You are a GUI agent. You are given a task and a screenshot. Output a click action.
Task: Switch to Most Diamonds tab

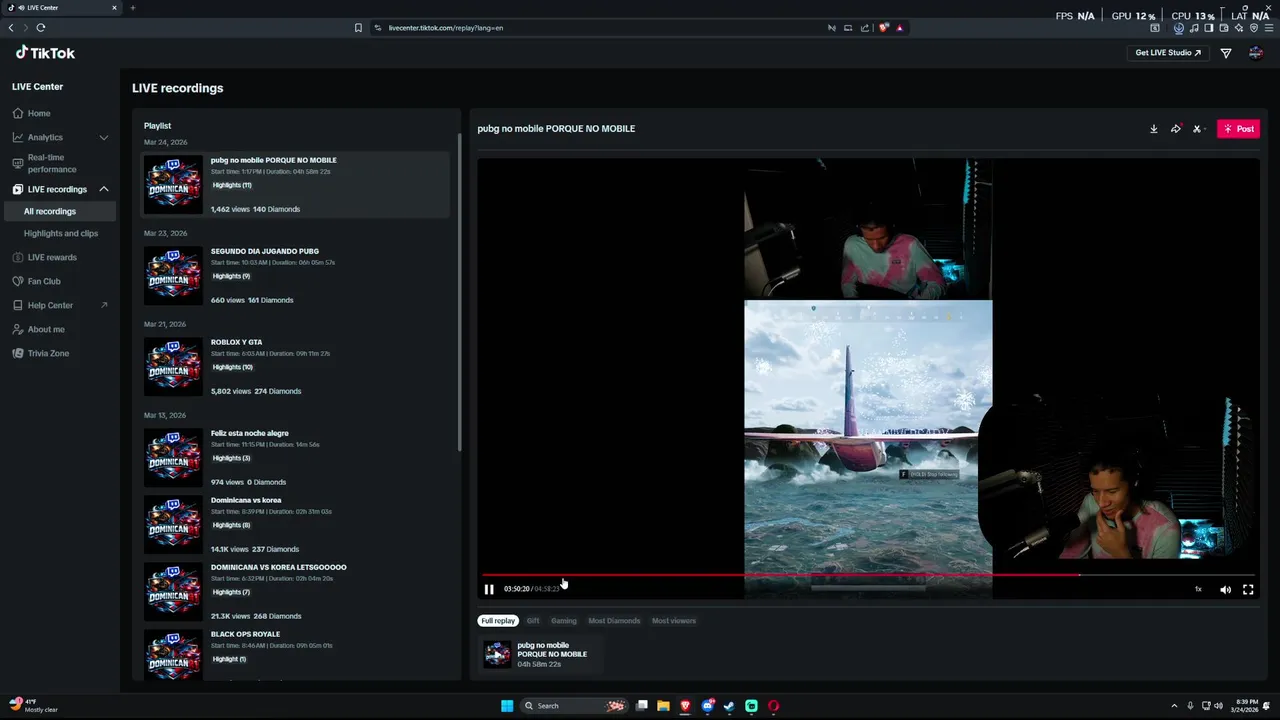[x=614, y=621]
